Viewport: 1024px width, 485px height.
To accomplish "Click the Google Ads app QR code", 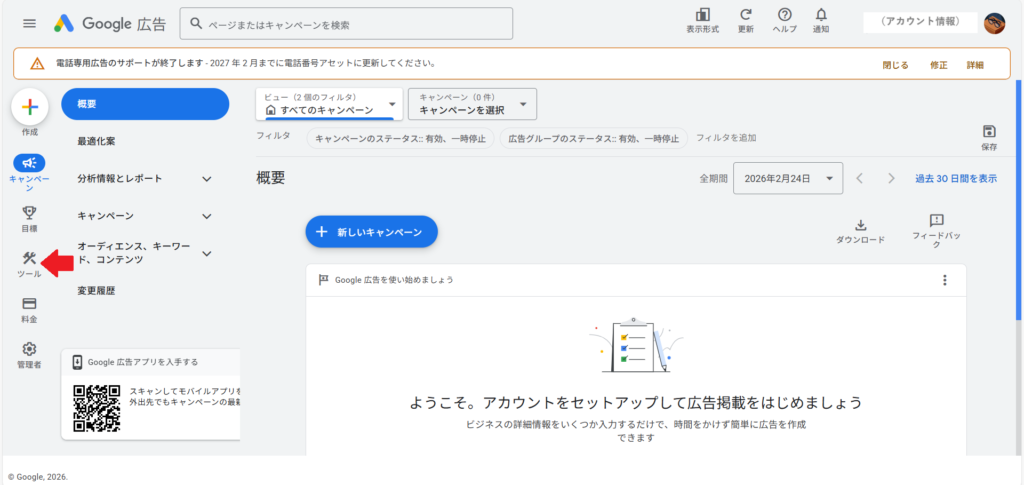I will 97,408.
